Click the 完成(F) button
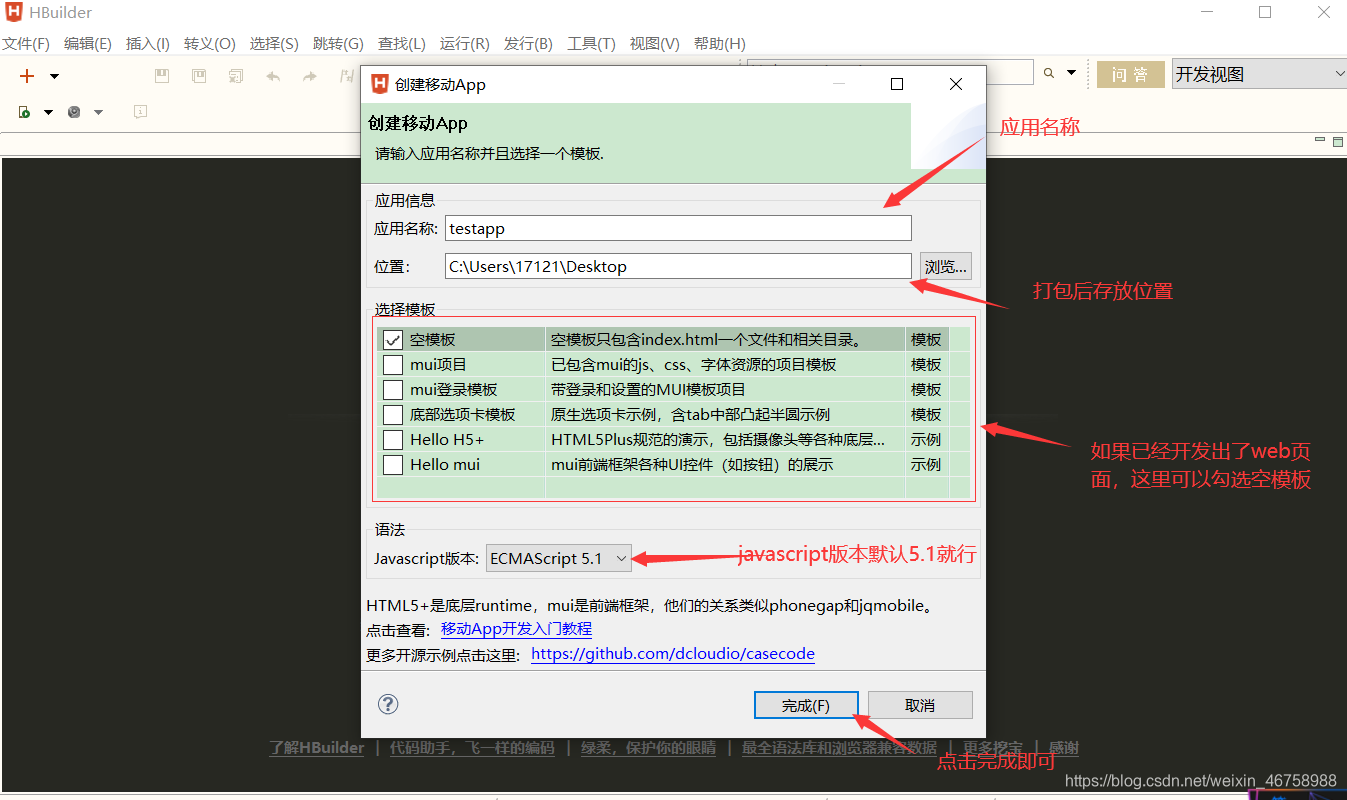 (806, 705)
